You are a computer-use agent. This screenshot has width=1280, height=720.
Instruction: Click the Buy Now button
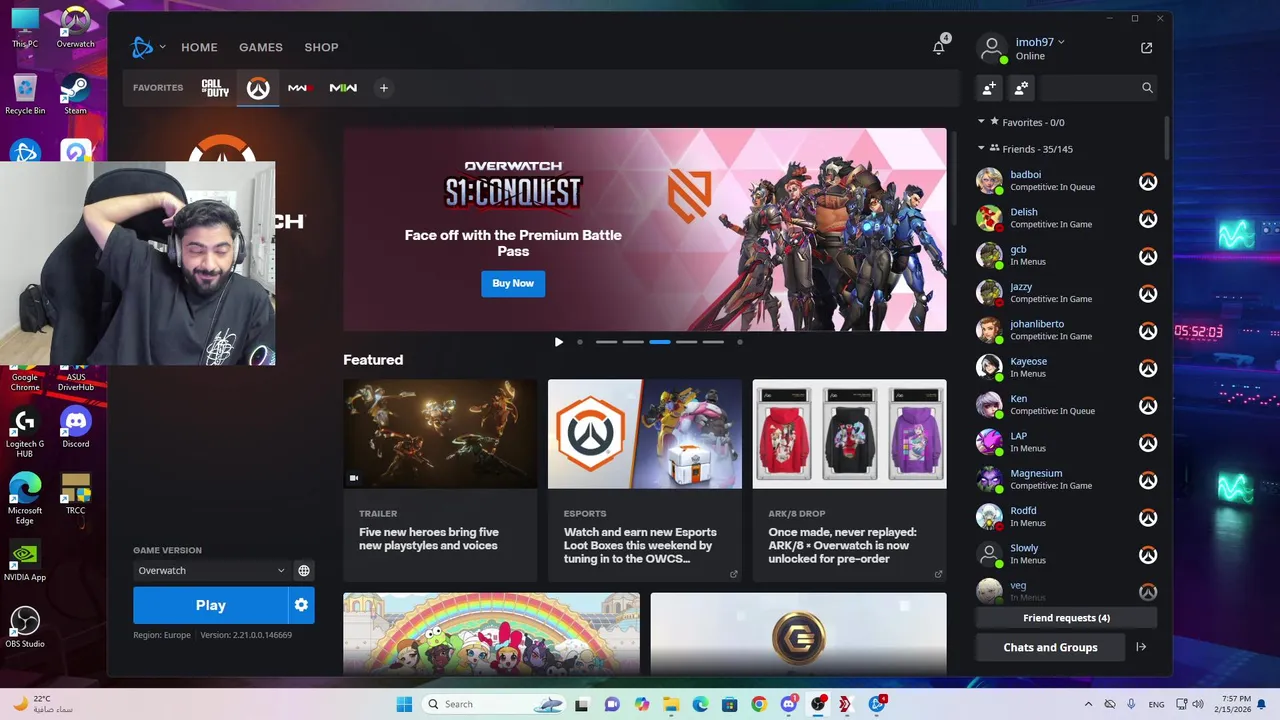coord(513,283)
